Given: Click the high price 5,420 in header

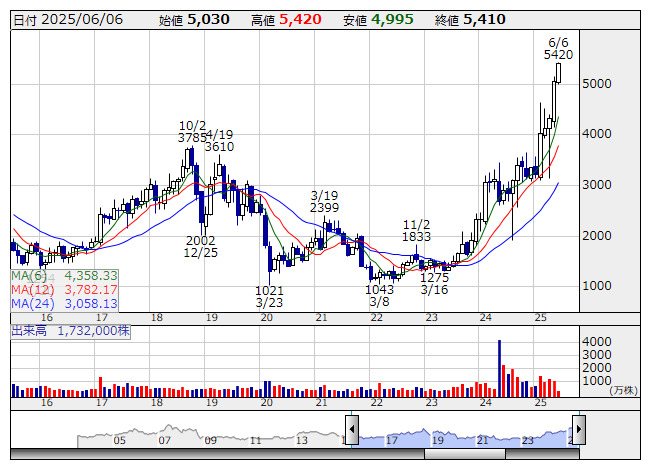Looking at the screenshot, I should point(300,19).
